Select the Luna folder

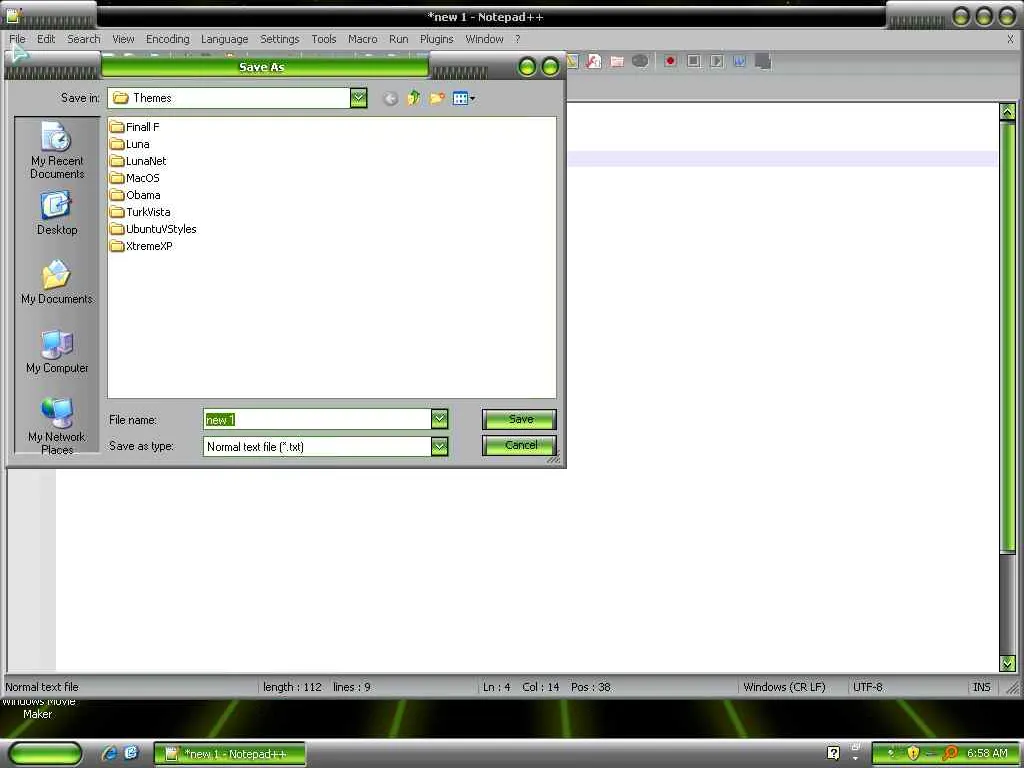pos(130,144)
